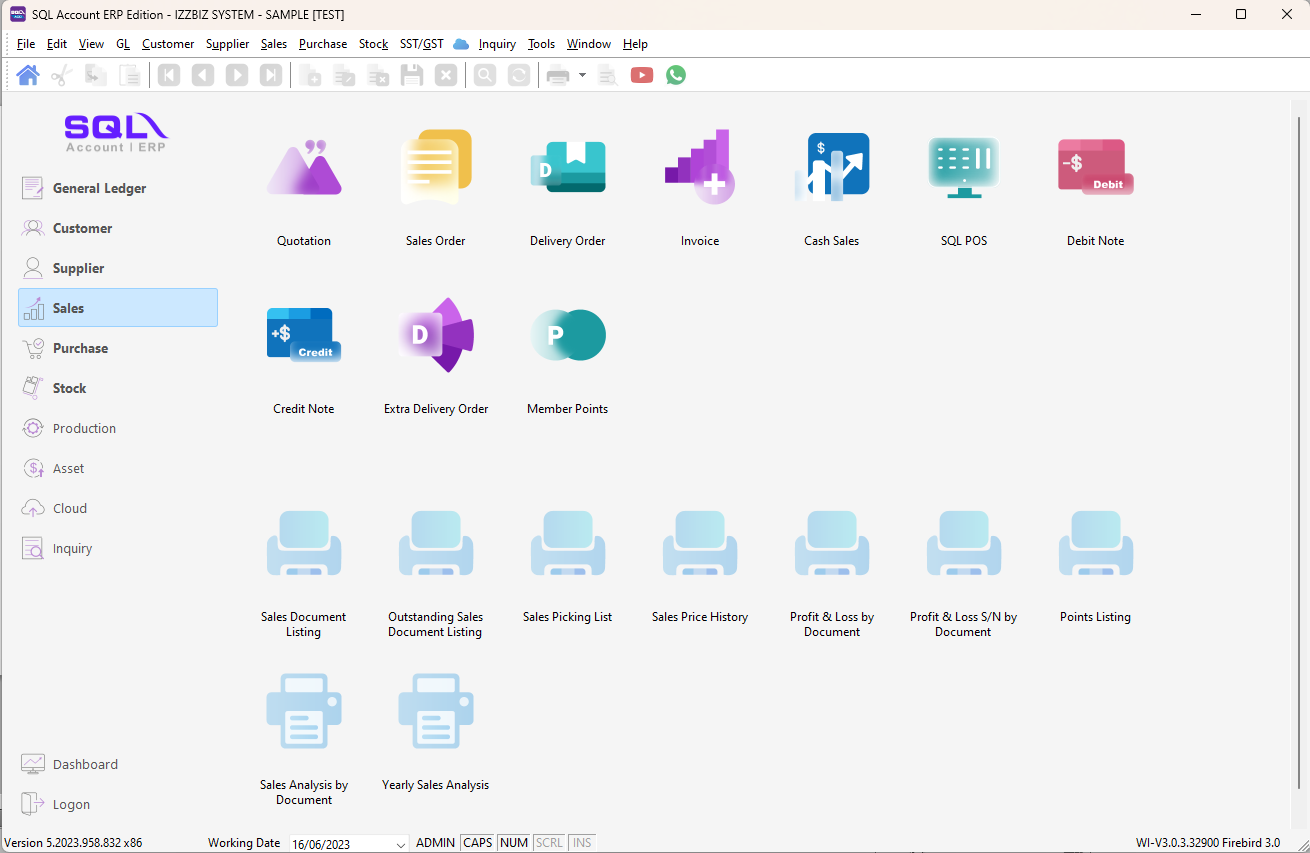This screenshot has height=853, width=1310.
Task: Click the WhatsApp toolbar icon
Action: [x=676, y=75]
